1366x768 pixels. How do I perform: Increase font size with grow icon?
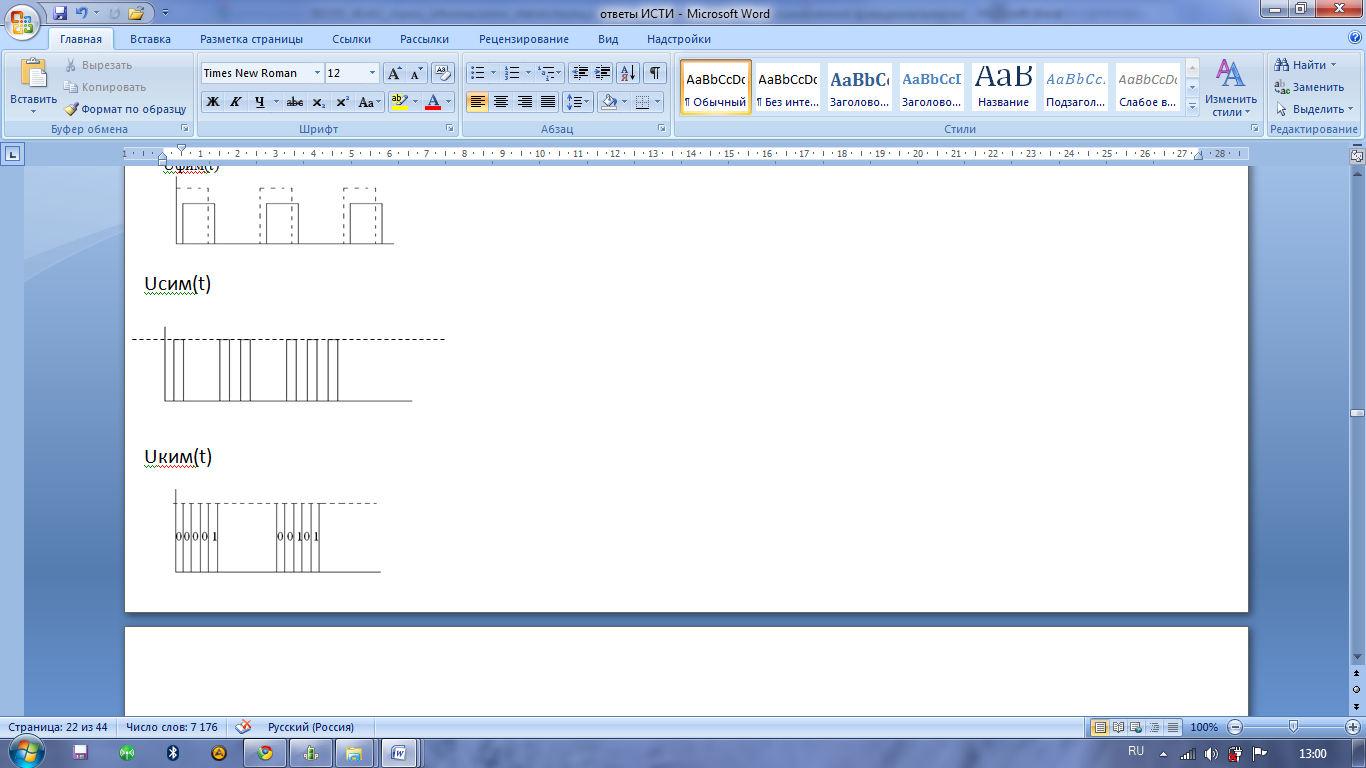395,73
